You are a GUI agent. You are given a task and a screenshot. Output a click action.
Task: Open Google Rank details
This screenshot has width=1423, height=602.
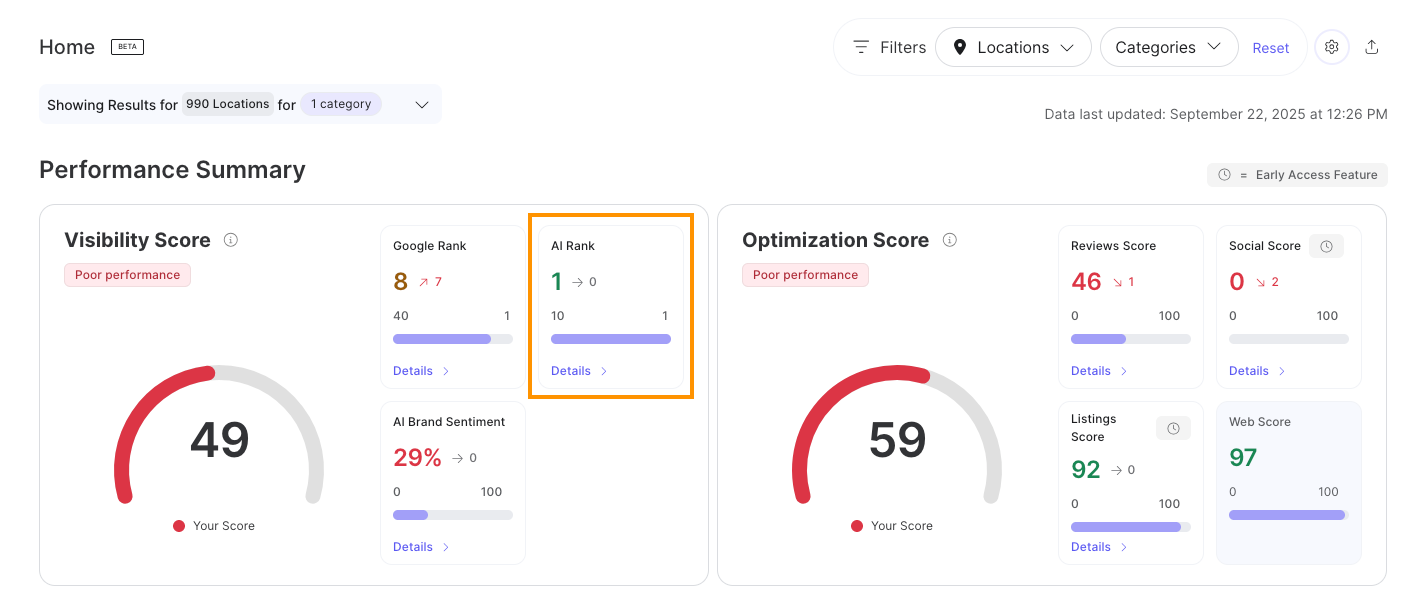421,371
